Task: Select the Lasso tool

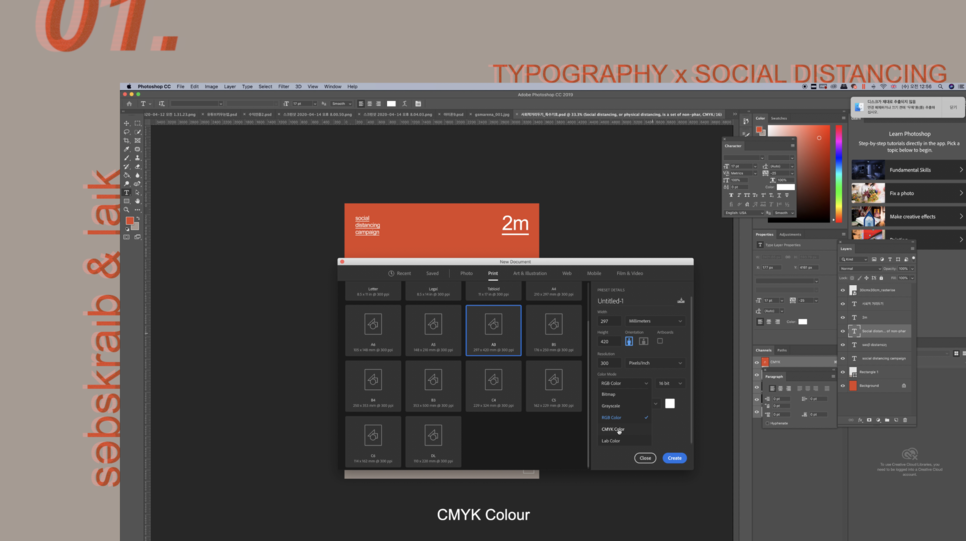Action: tap(127, 132)
